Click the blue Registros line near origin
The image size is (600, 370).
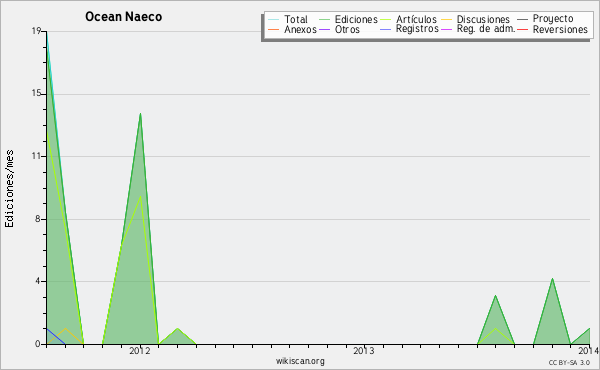click(x=55, y=336)
